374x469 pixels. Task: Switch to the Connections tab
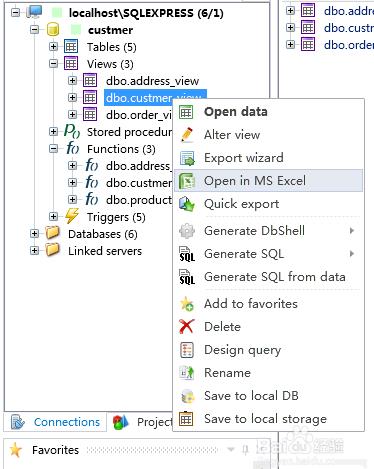[55, 422]
